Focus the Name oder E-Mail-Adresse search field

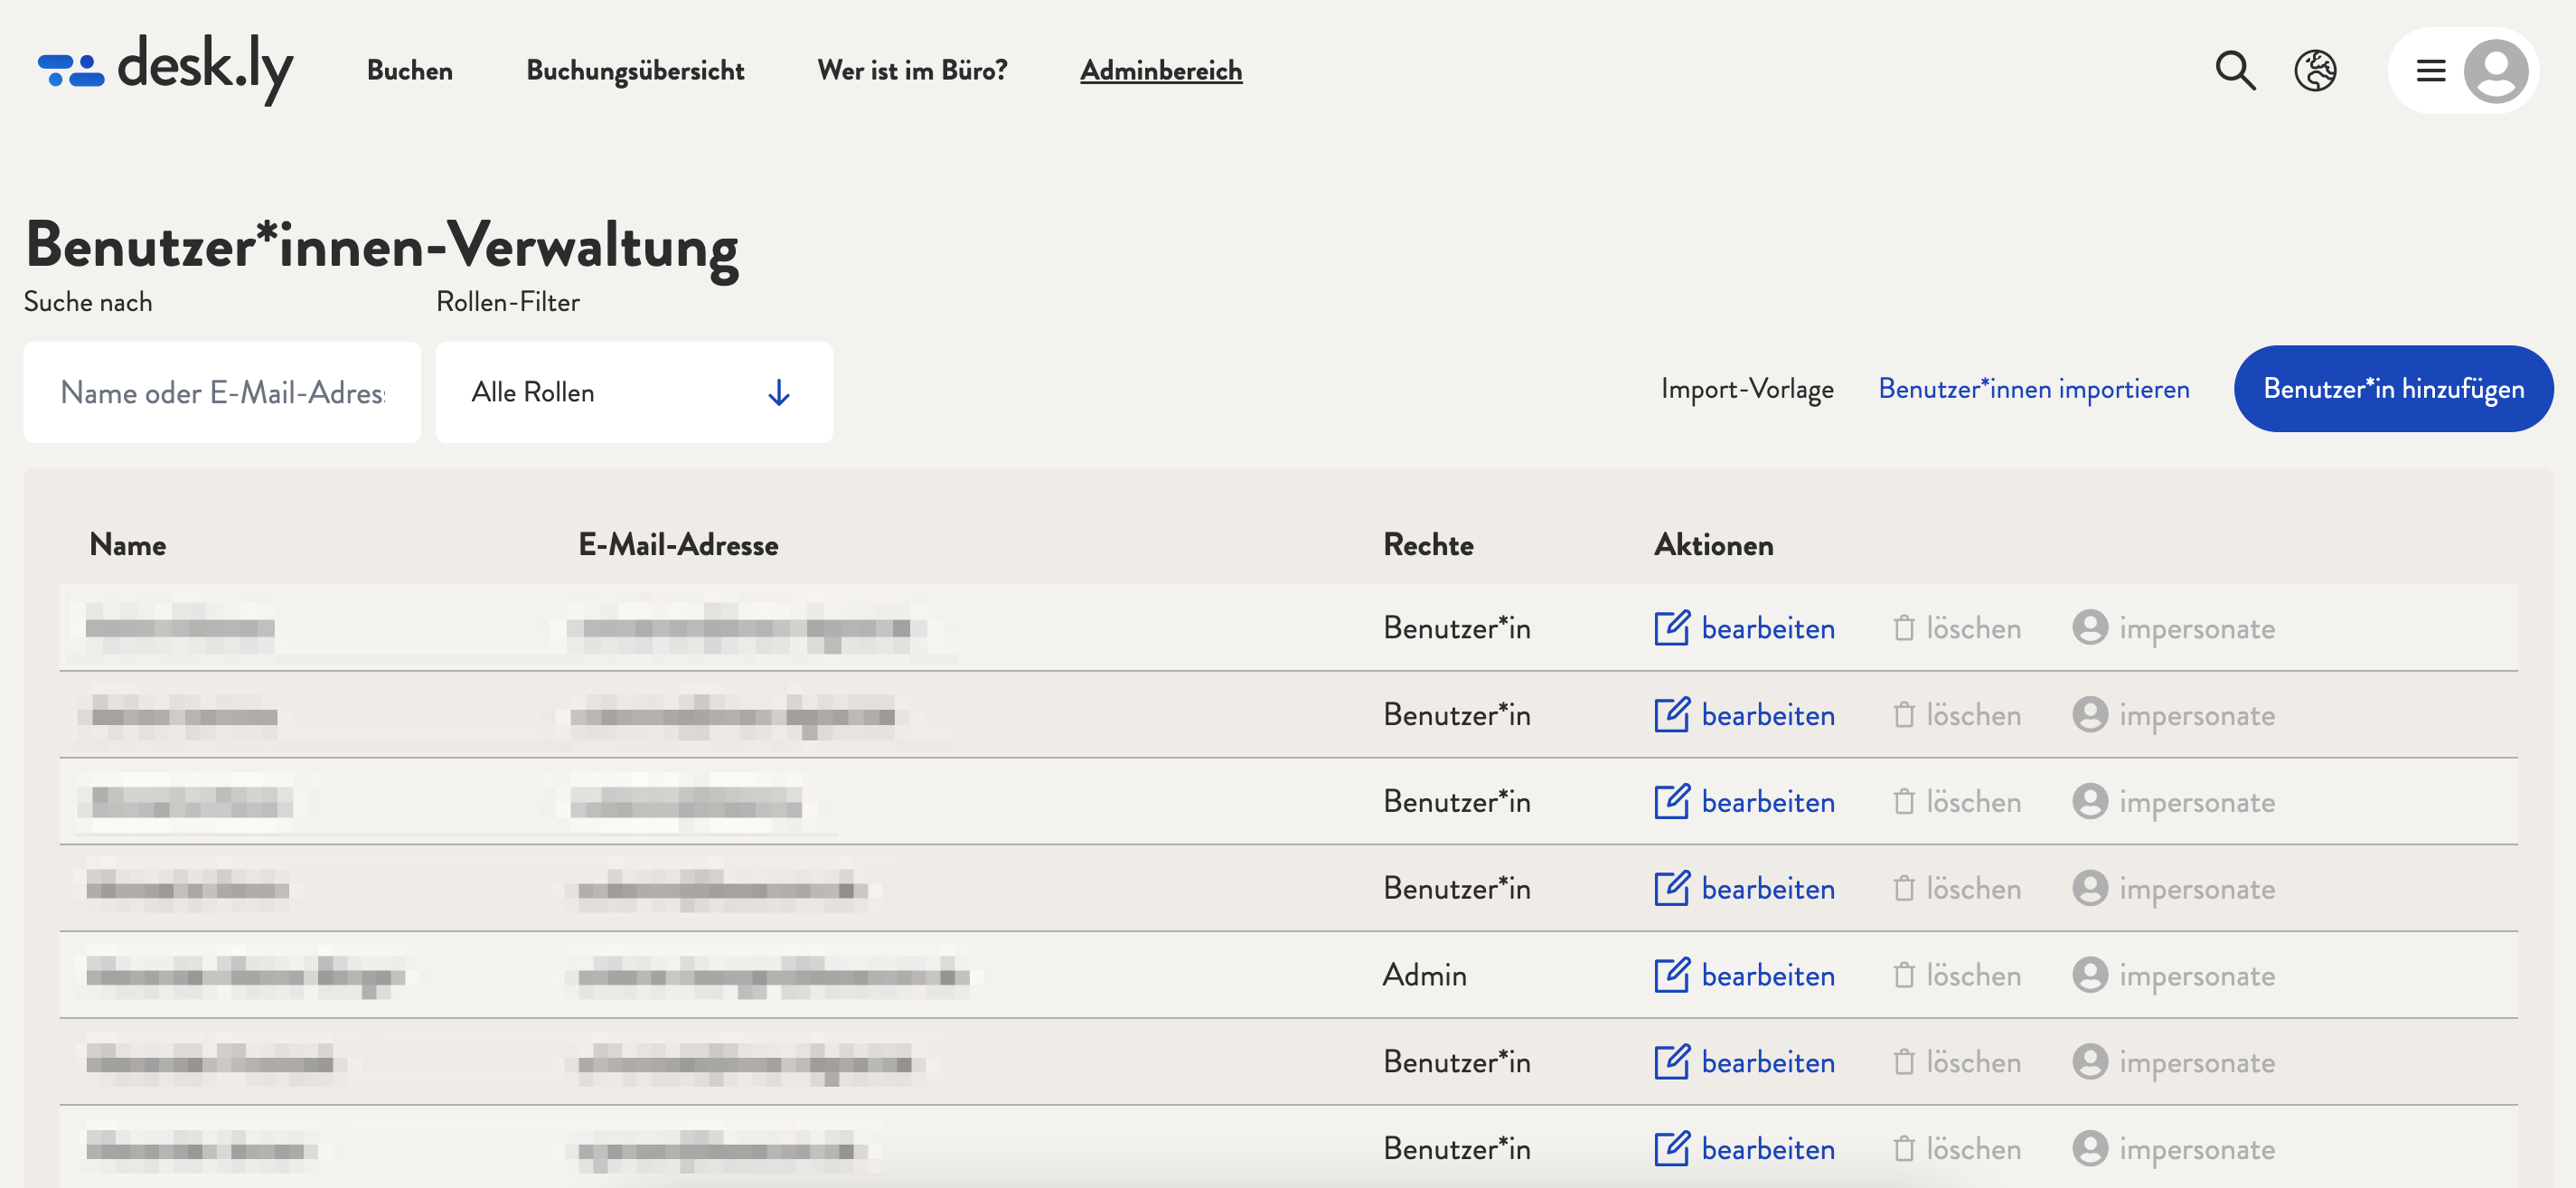222,392
